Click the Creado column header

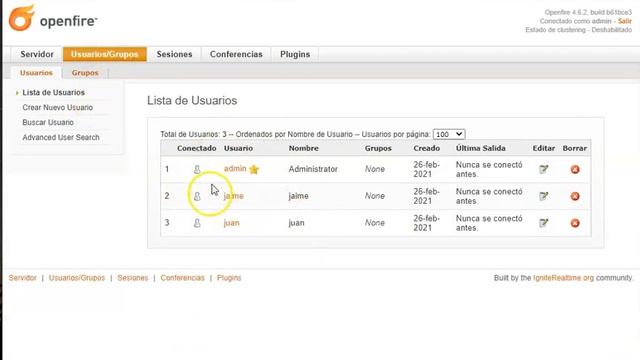point(427,148)
